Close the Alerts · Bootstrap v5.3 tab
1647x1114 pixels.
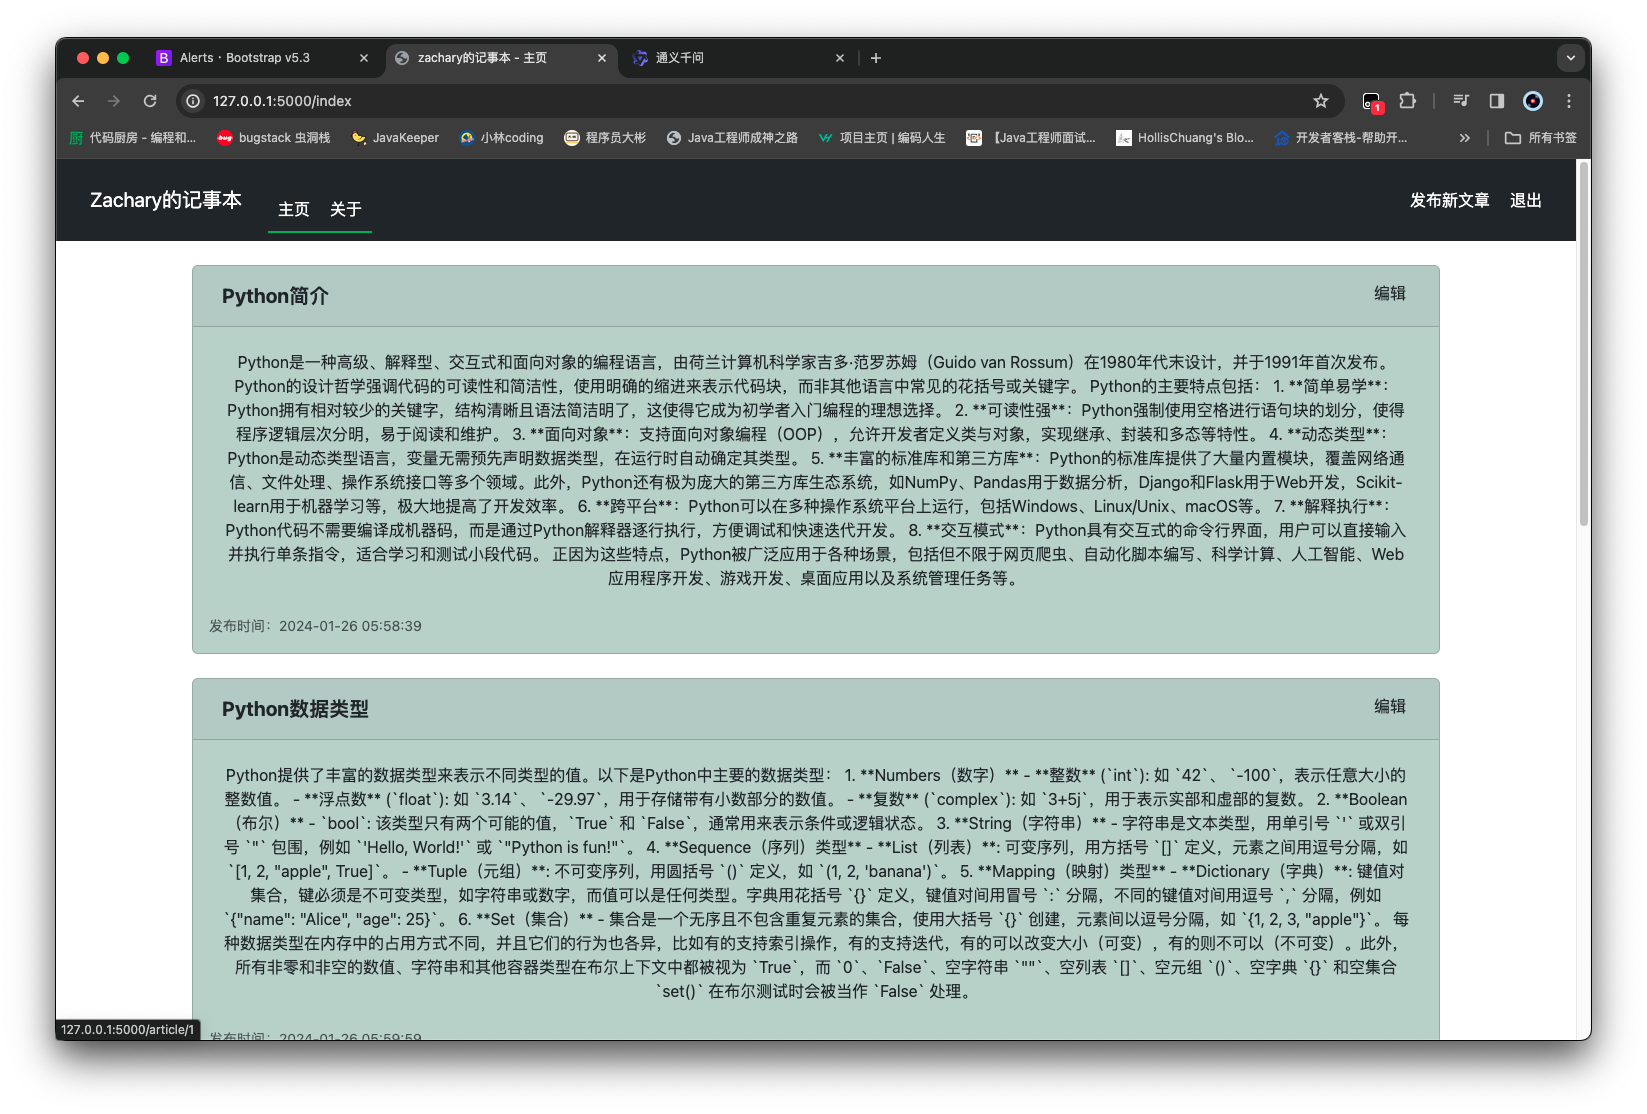coord(364,58)
